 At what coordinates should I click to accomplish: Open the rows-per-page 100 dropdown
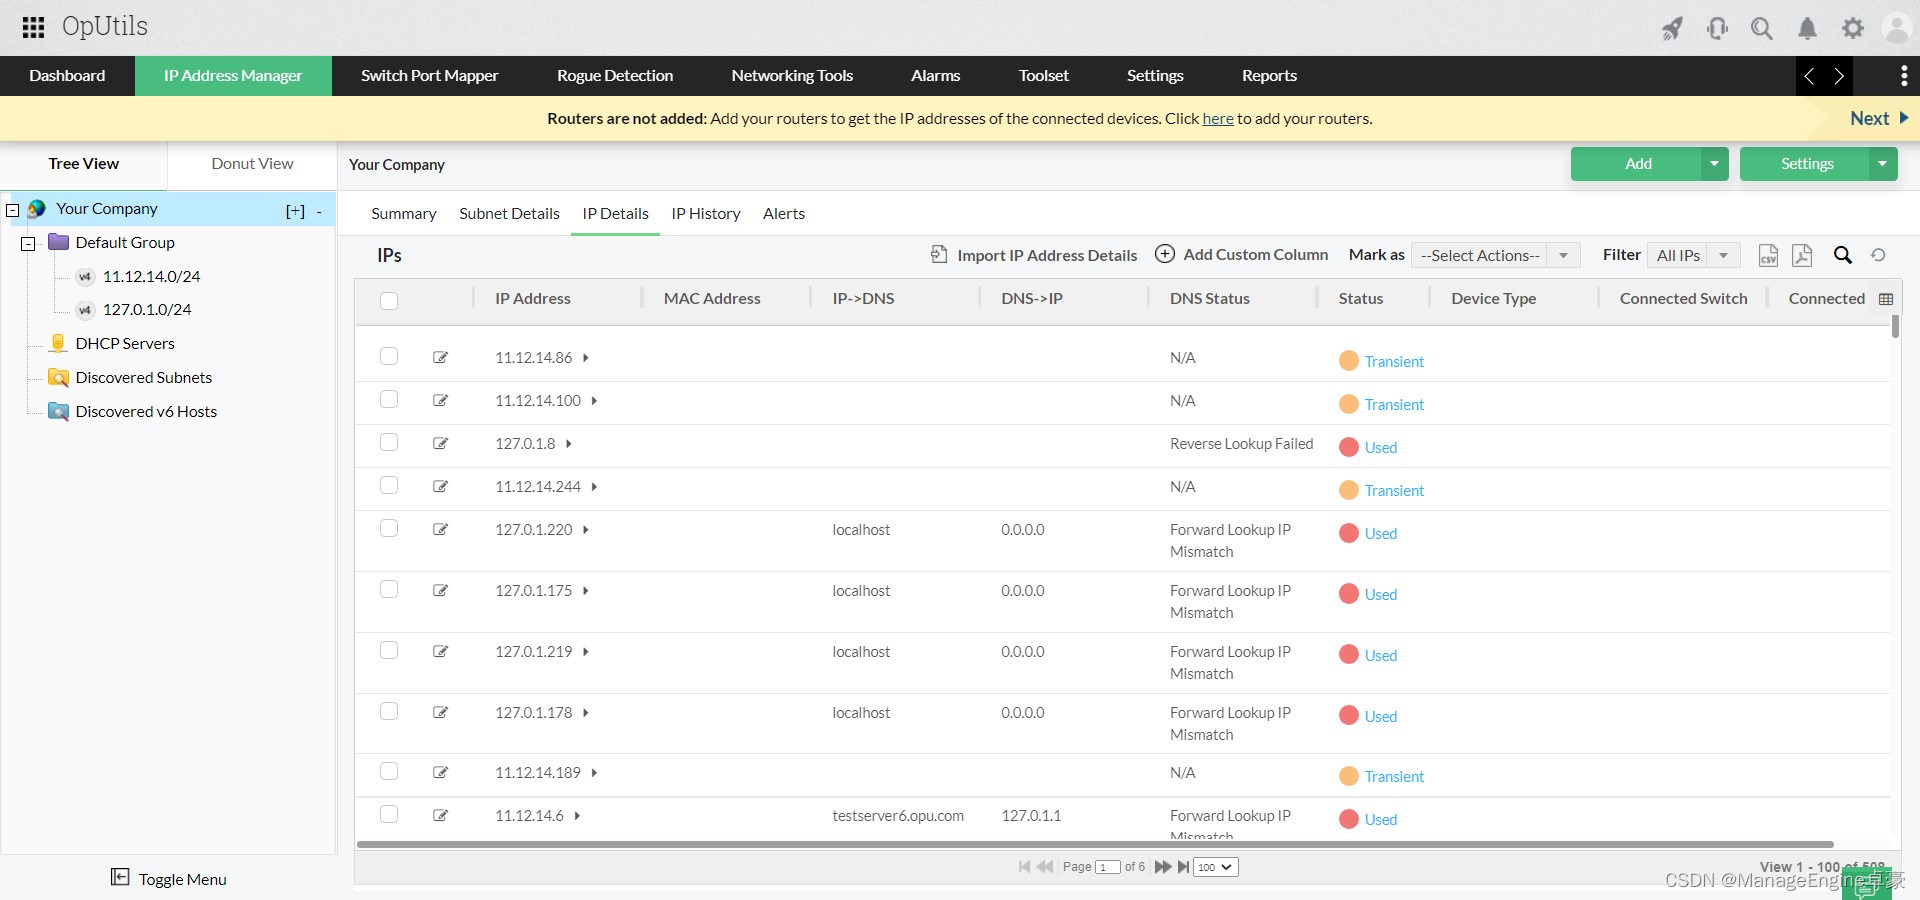point(1216,867)
